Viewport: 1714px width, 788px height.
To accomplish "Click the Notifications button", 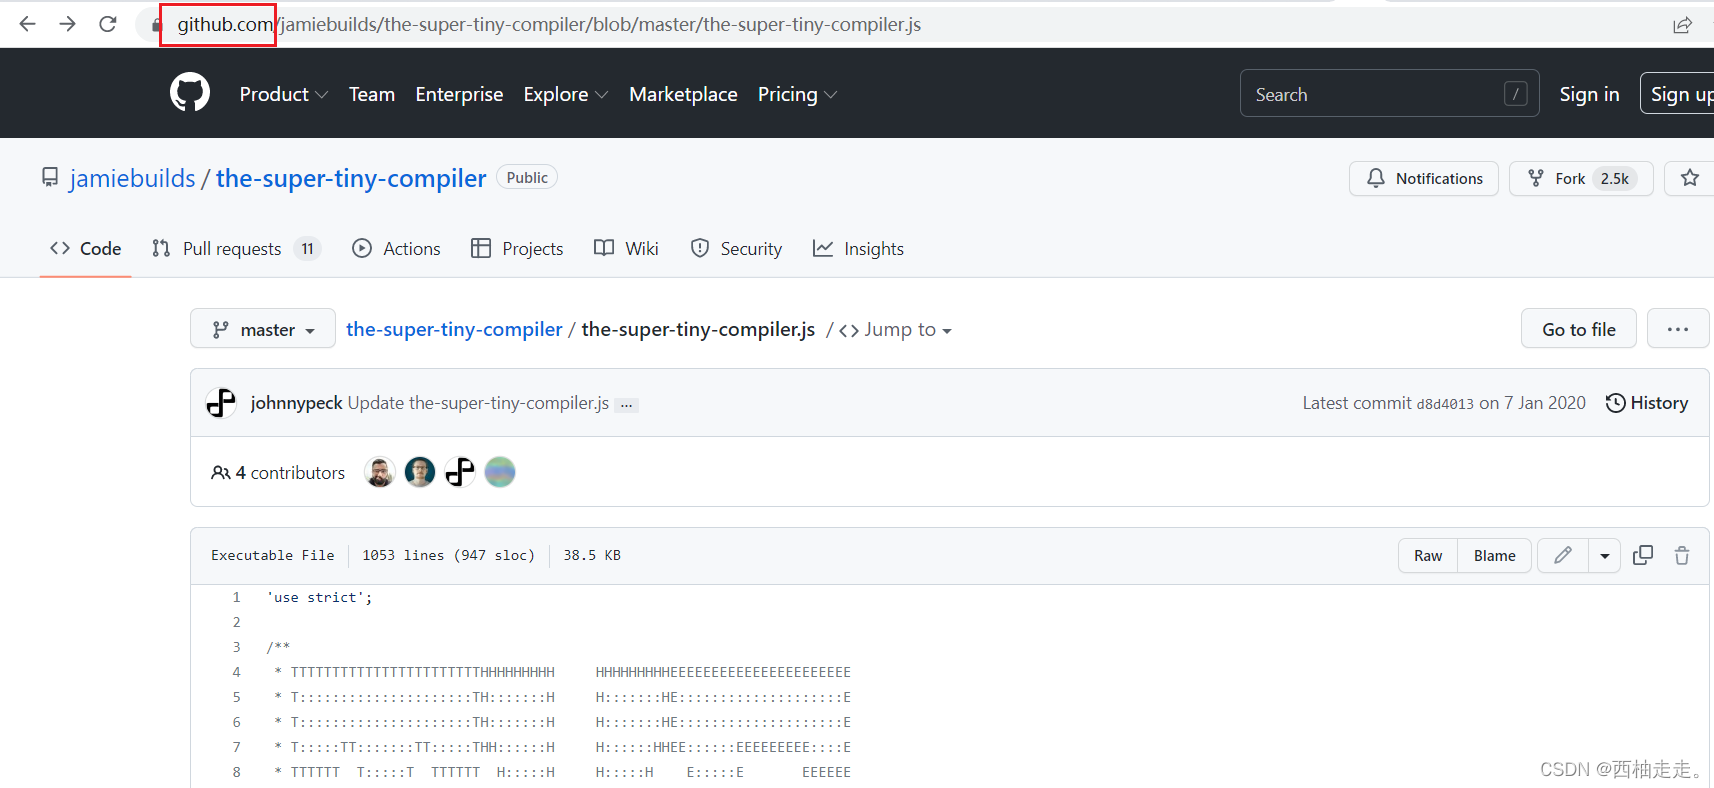I will 1424,178.
